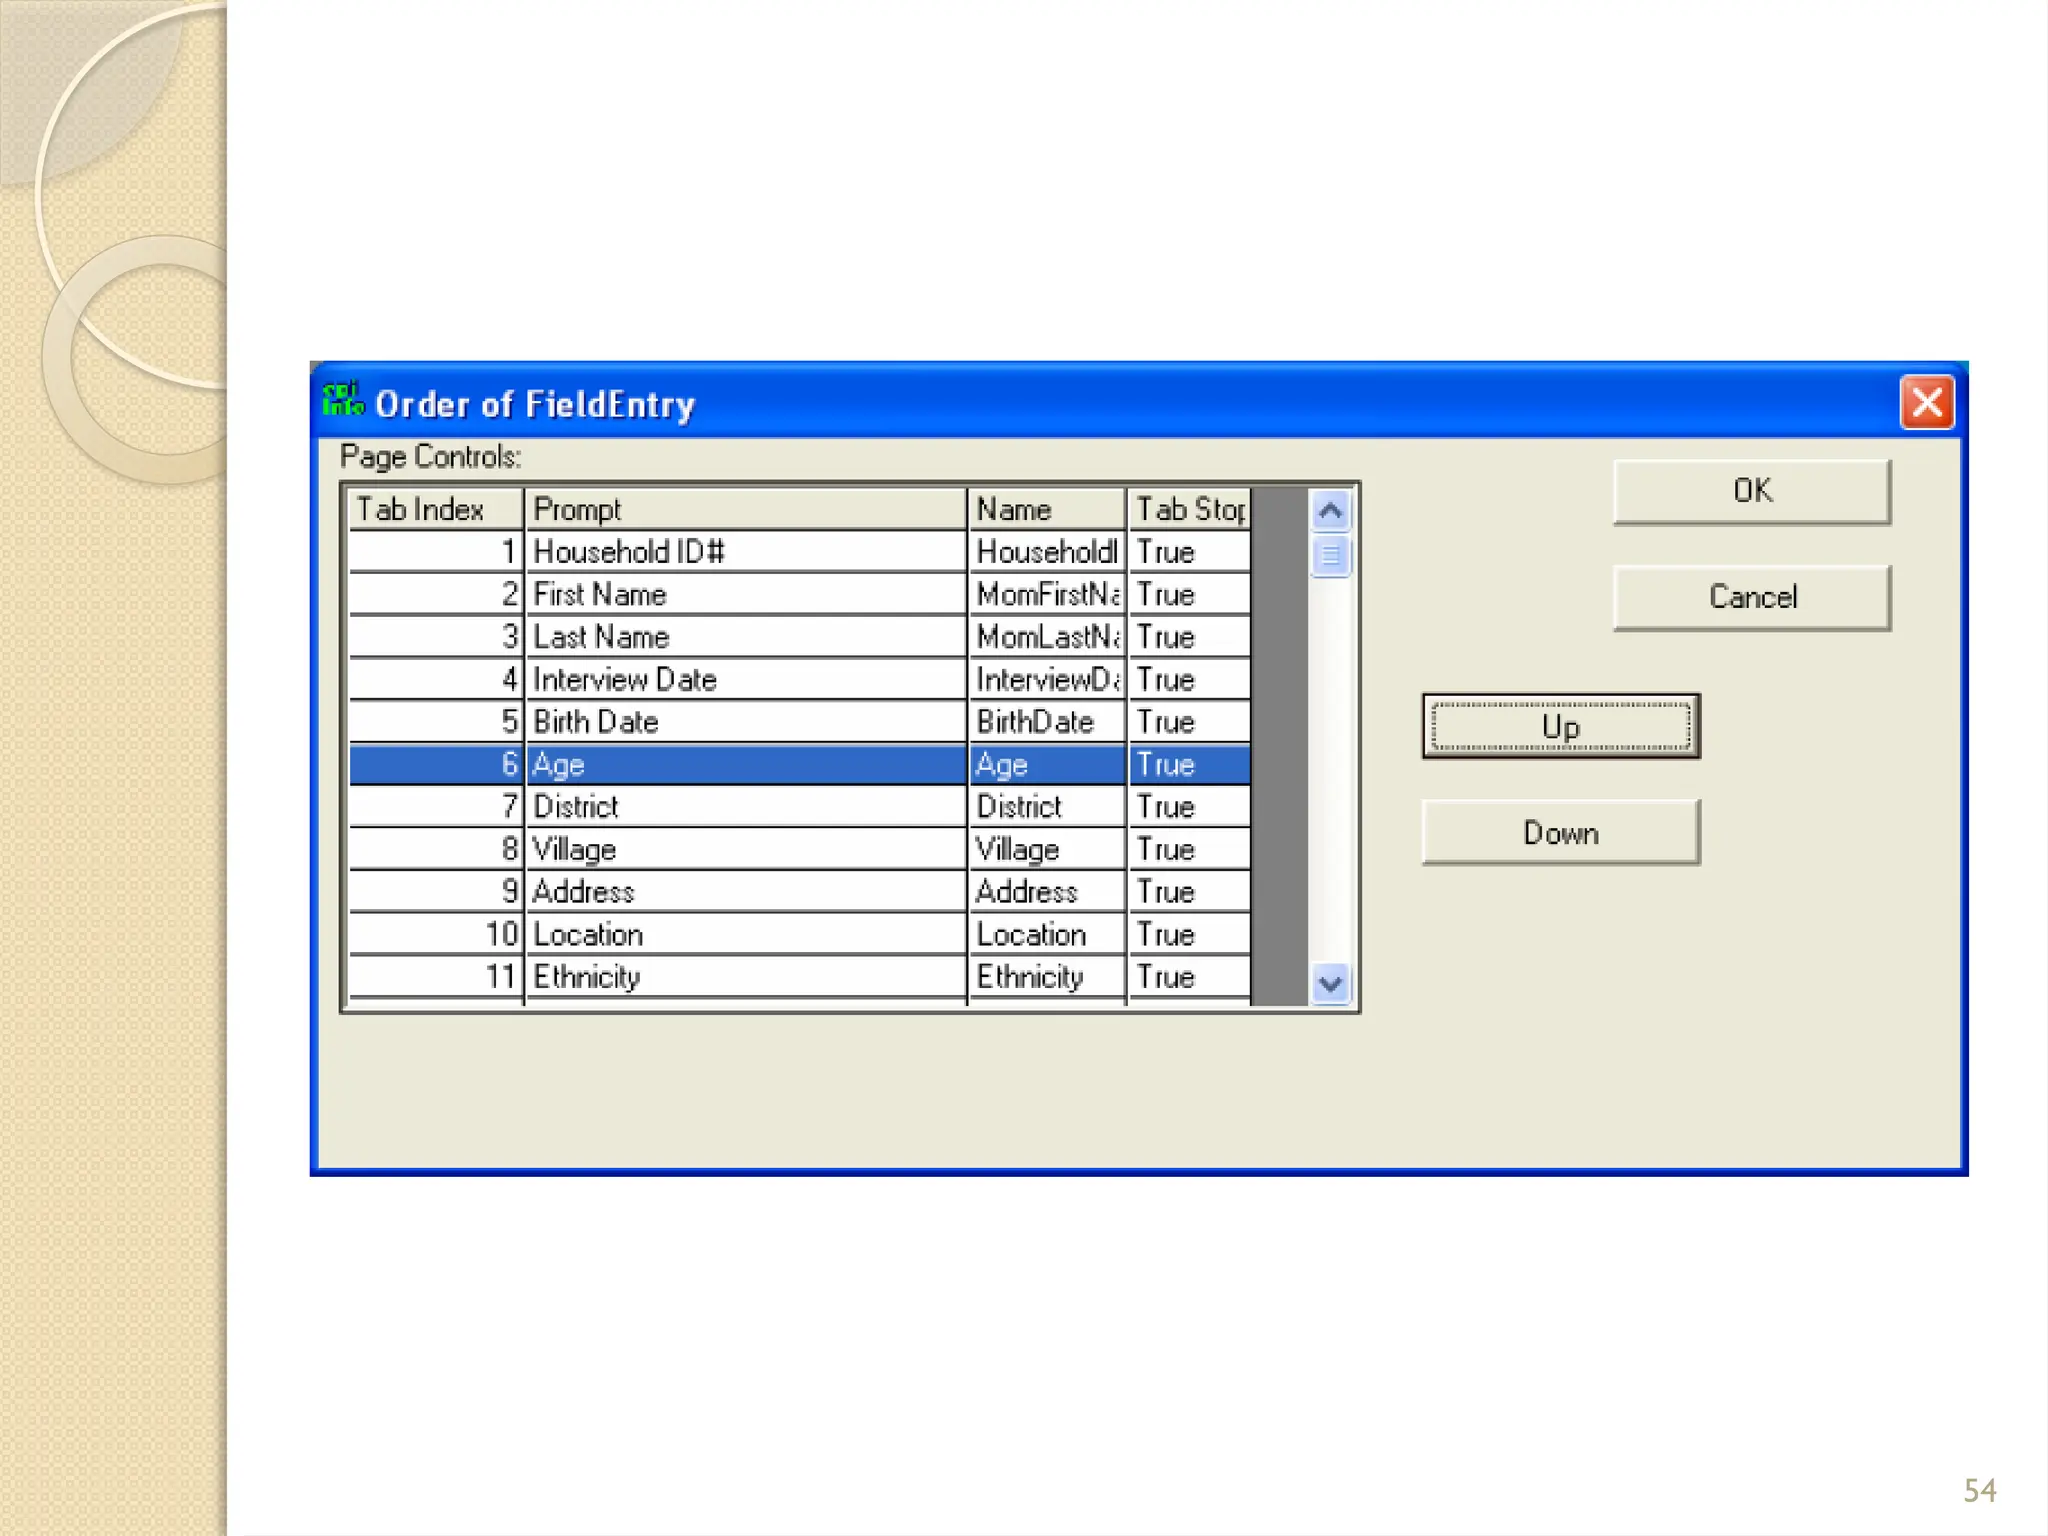Image resolution: width=2048 pixels, height=1536 pixels.
Task: Close the Order of FieldEntry dialog
Action: click(x=1926, y=403)
